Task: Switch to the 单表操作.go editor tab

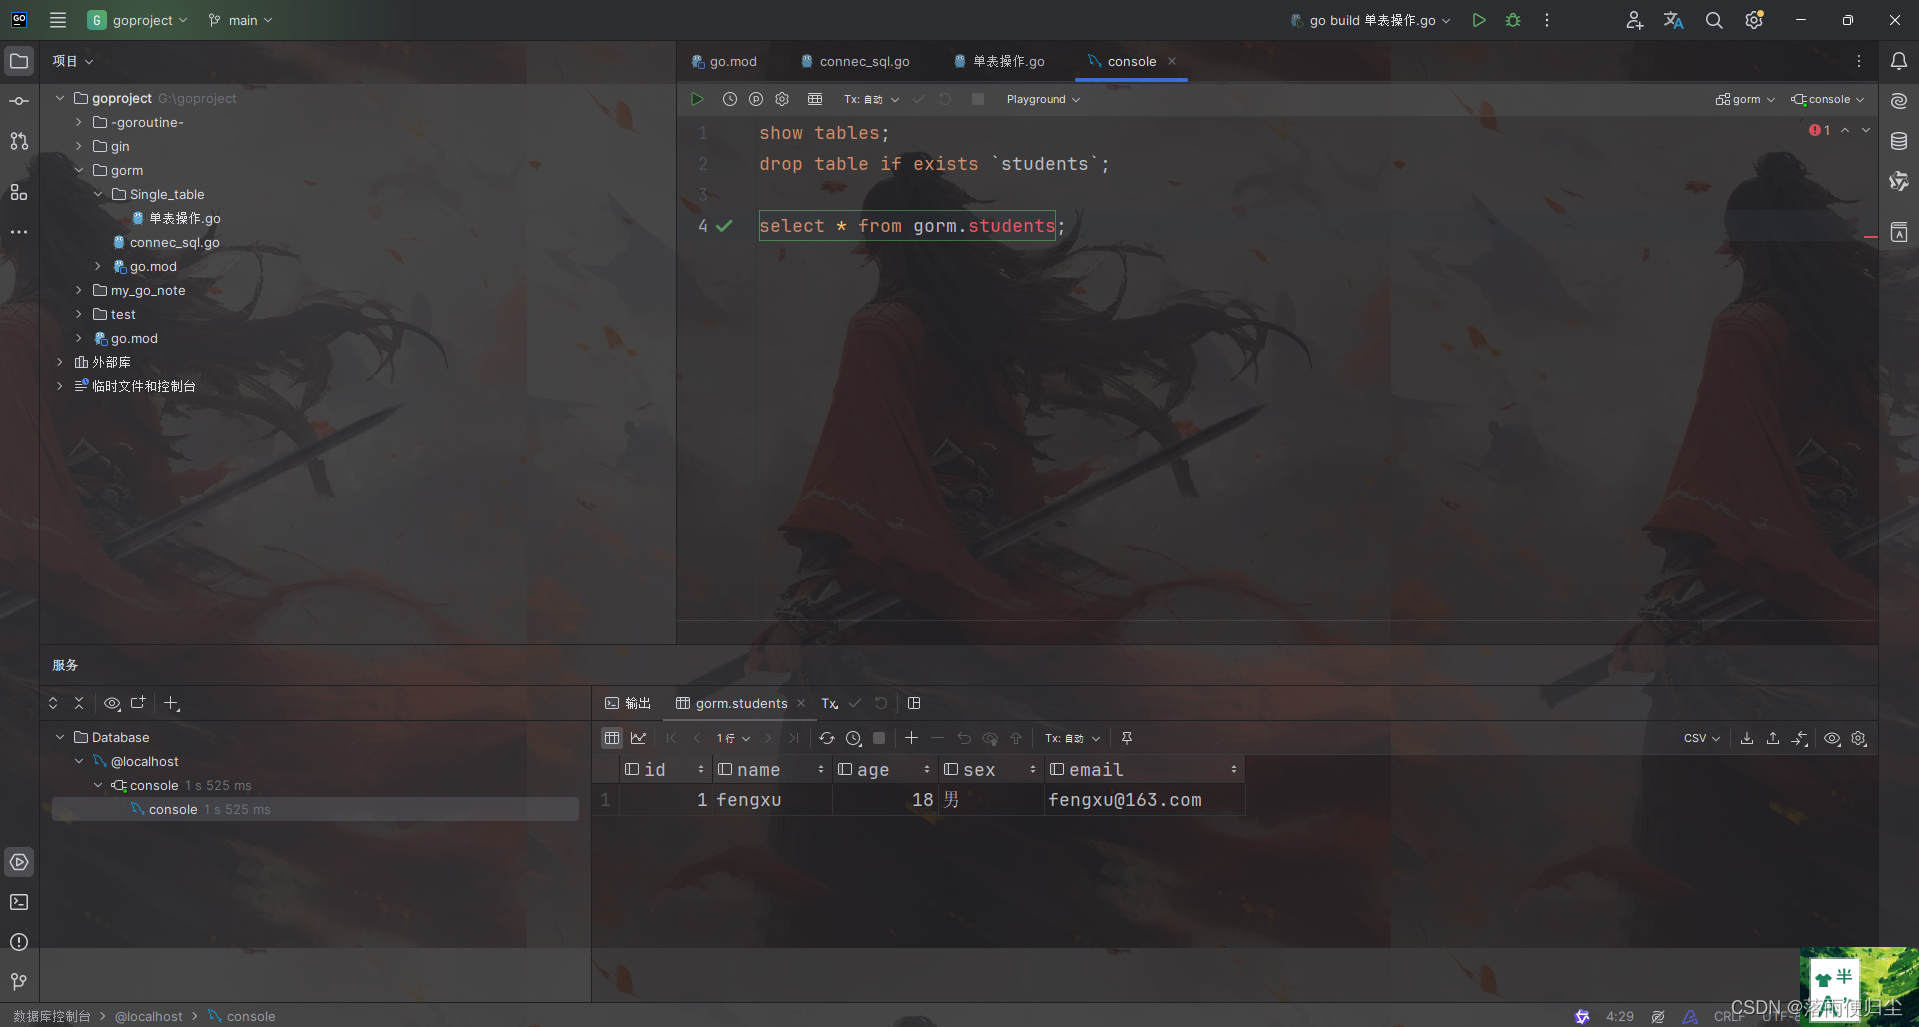Action: (999, 61)
